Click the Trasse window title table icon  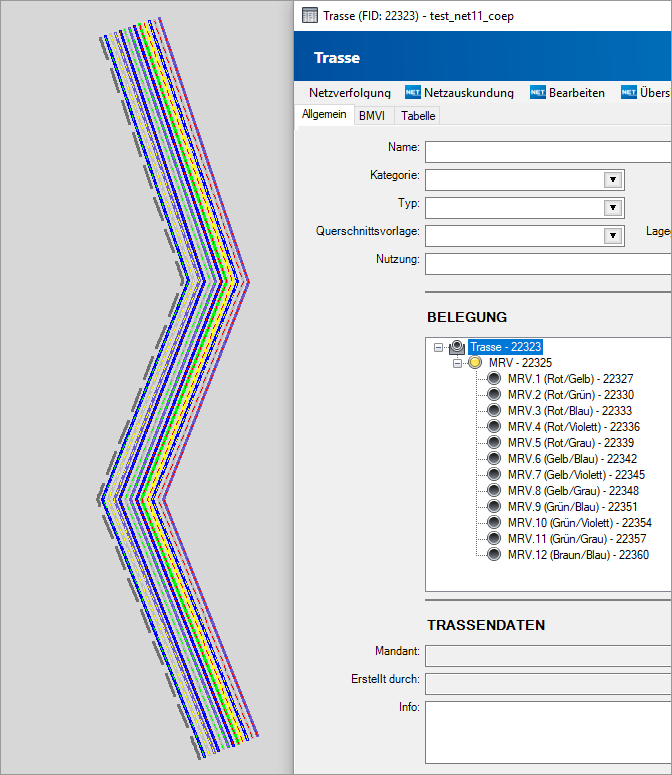click(310, 15)
